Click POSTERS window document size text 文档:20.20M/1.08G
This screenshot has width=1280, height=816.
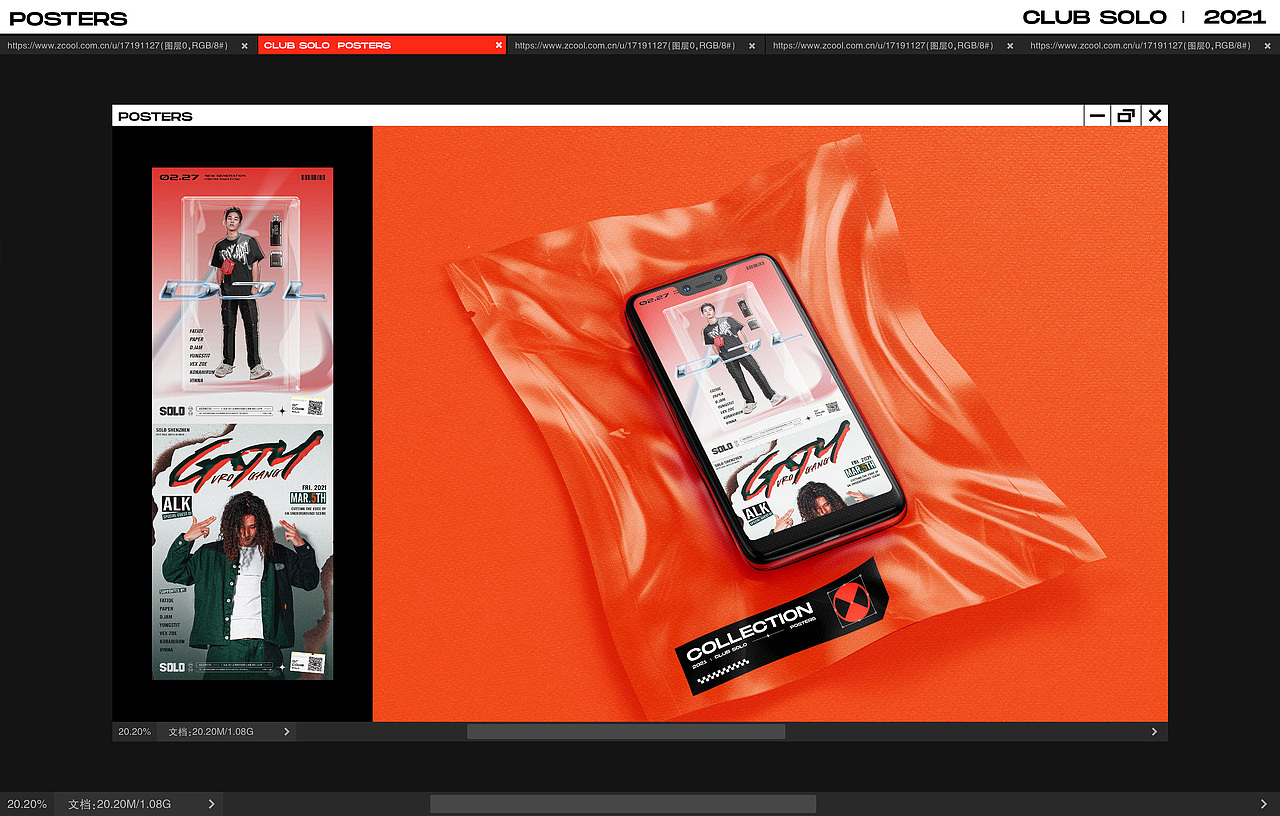click(211, 732)
